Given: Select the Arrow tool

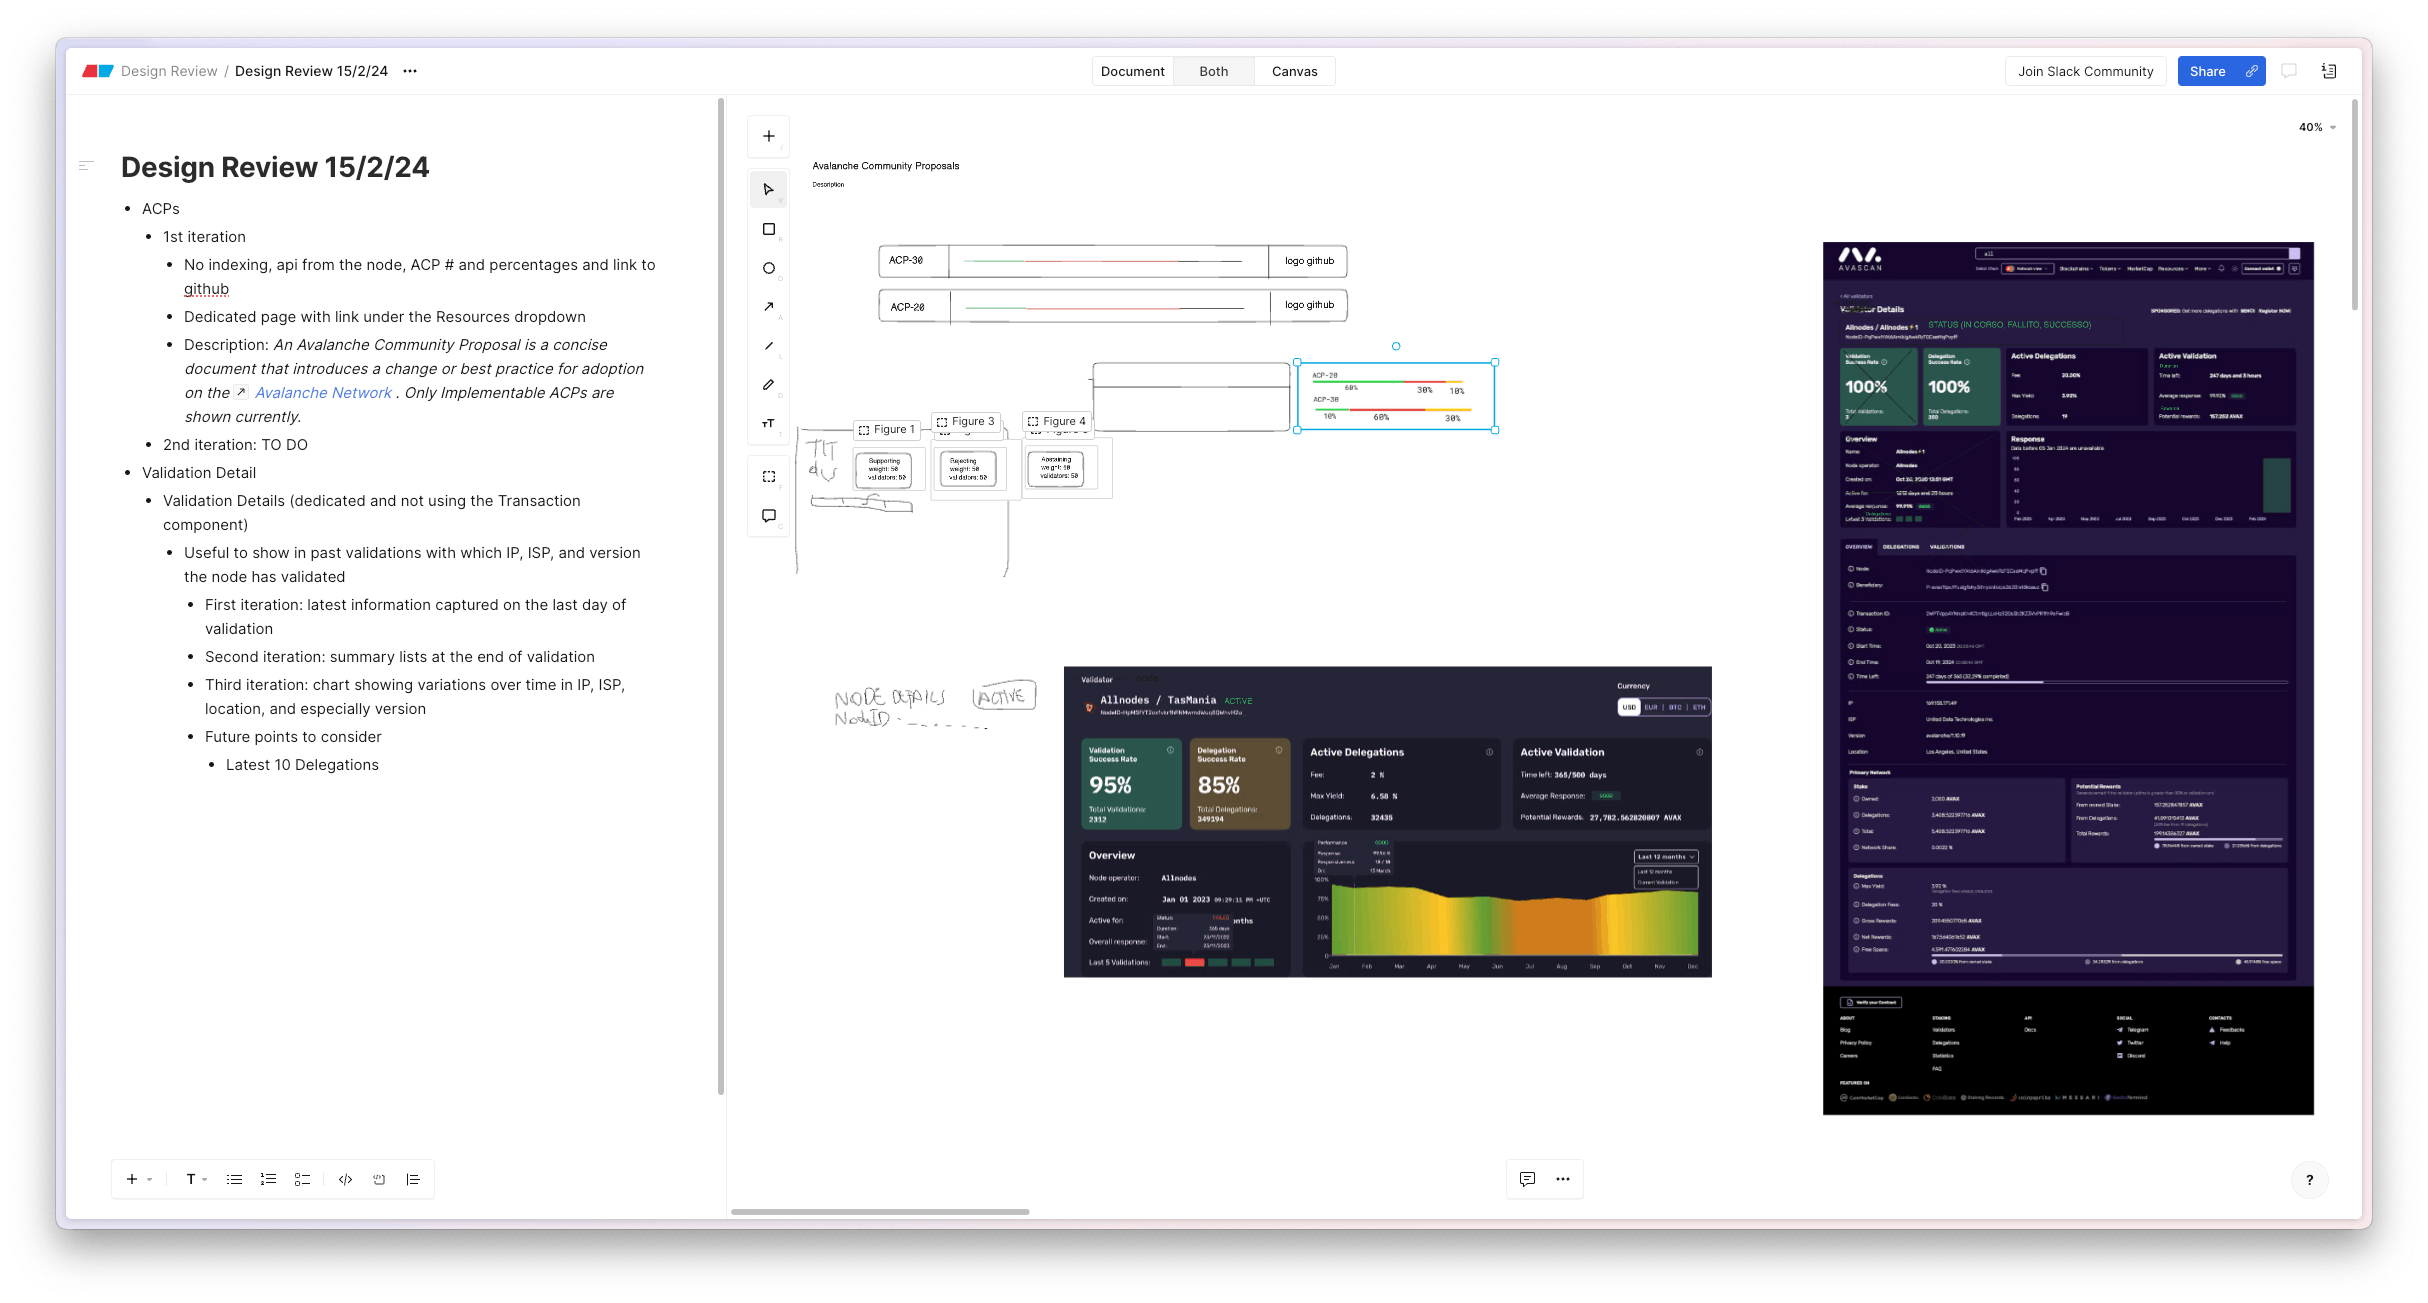Looking at the screenshot, I should point(769,307).
